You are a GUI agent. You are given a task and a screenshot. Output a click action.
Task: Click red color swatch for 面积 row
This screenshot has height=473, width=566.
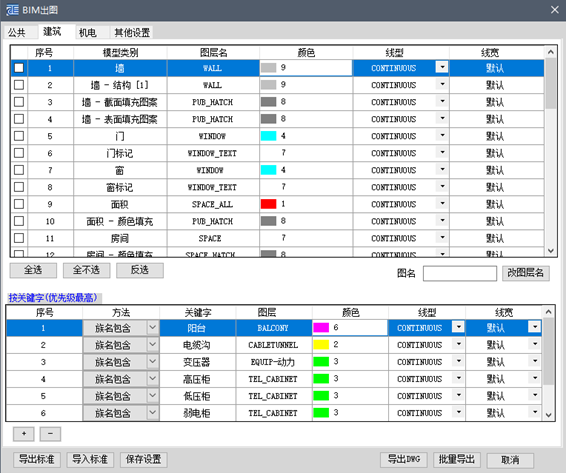point(269,204)
